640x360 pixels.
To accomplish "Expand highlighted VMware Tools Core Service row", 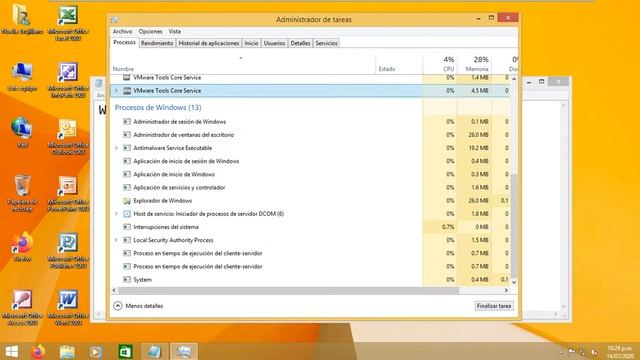I will coord(116,91).
